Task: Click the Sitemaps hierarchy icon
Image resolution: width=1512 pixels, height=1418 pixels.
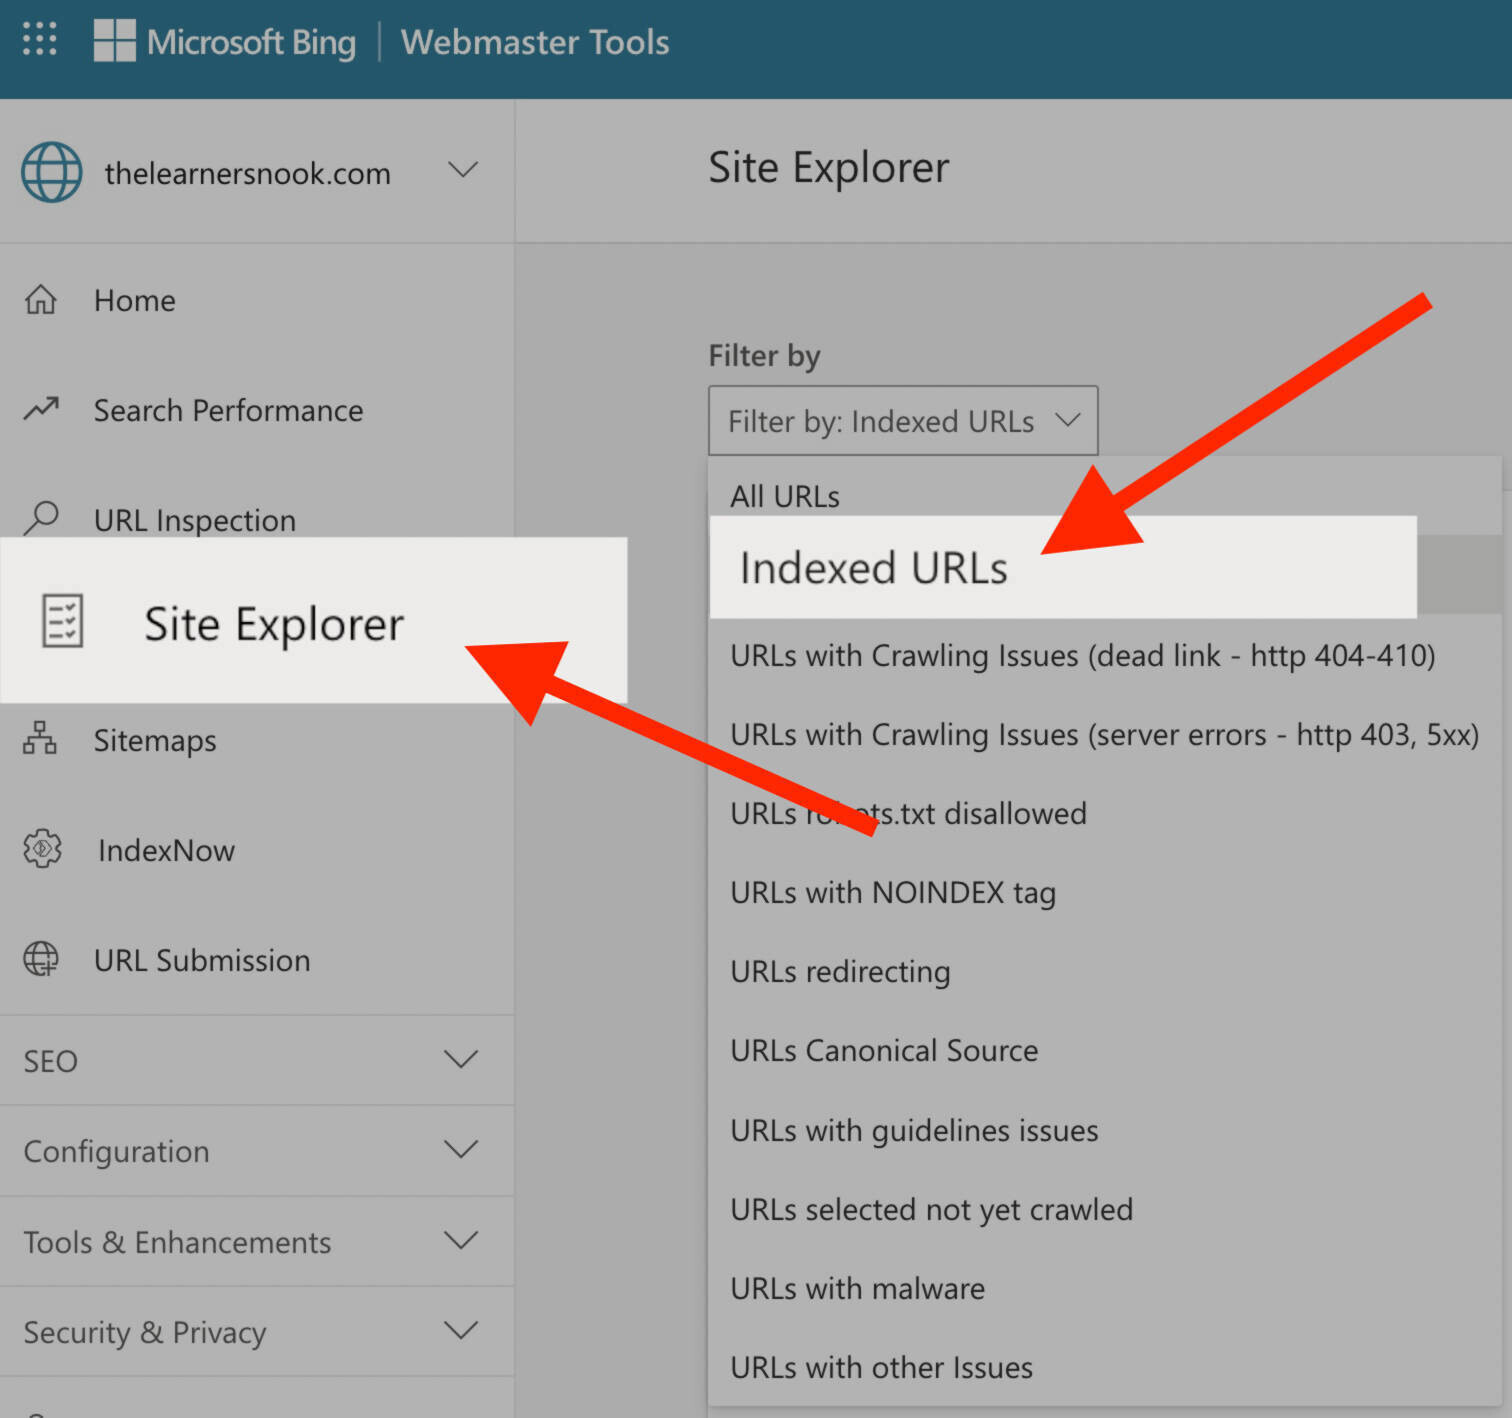Action: point(40,740)
